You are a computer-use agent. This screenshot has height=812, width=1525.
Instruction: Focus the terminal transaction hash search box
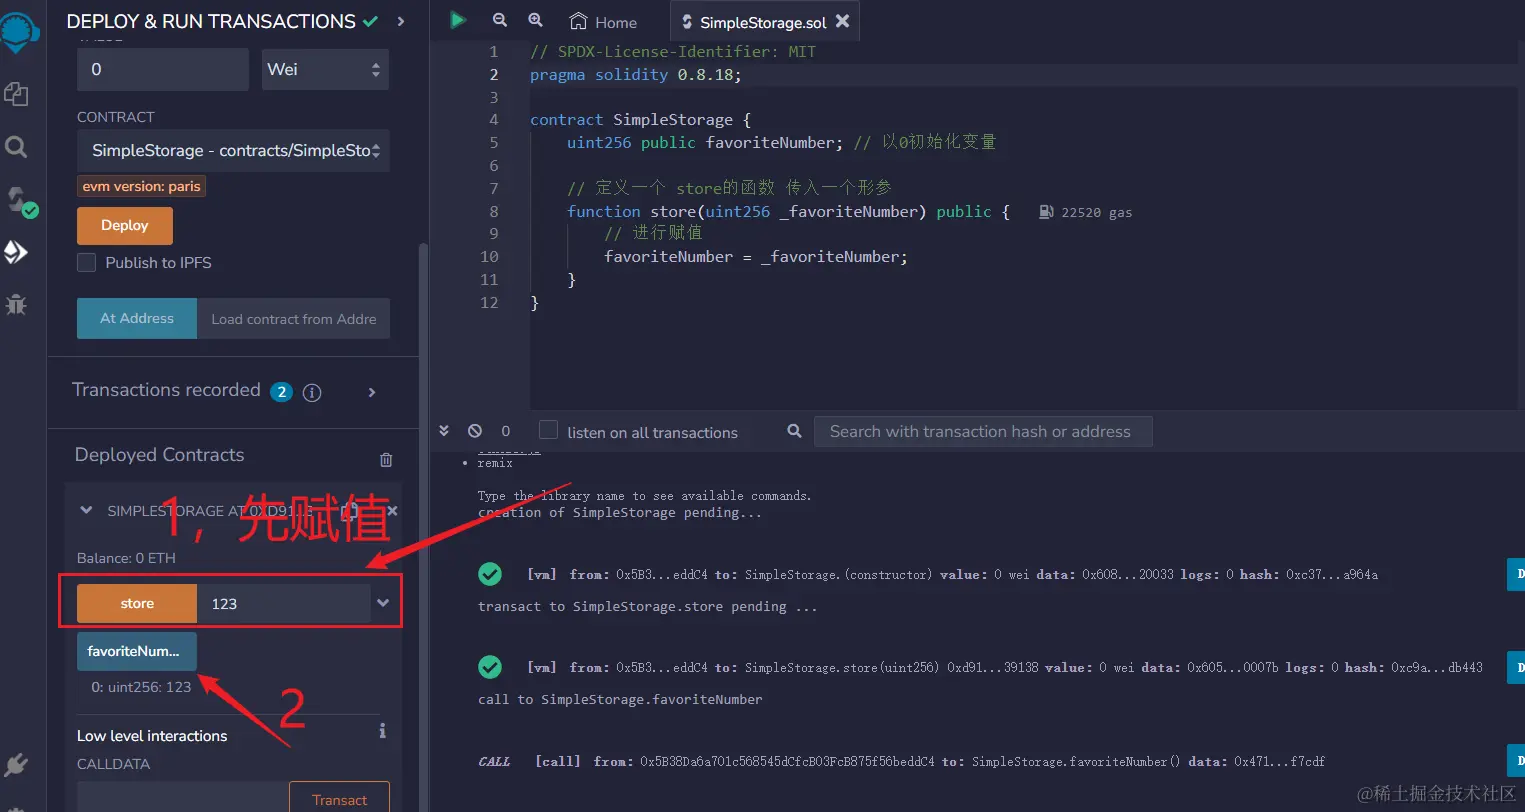pos(983,431)
